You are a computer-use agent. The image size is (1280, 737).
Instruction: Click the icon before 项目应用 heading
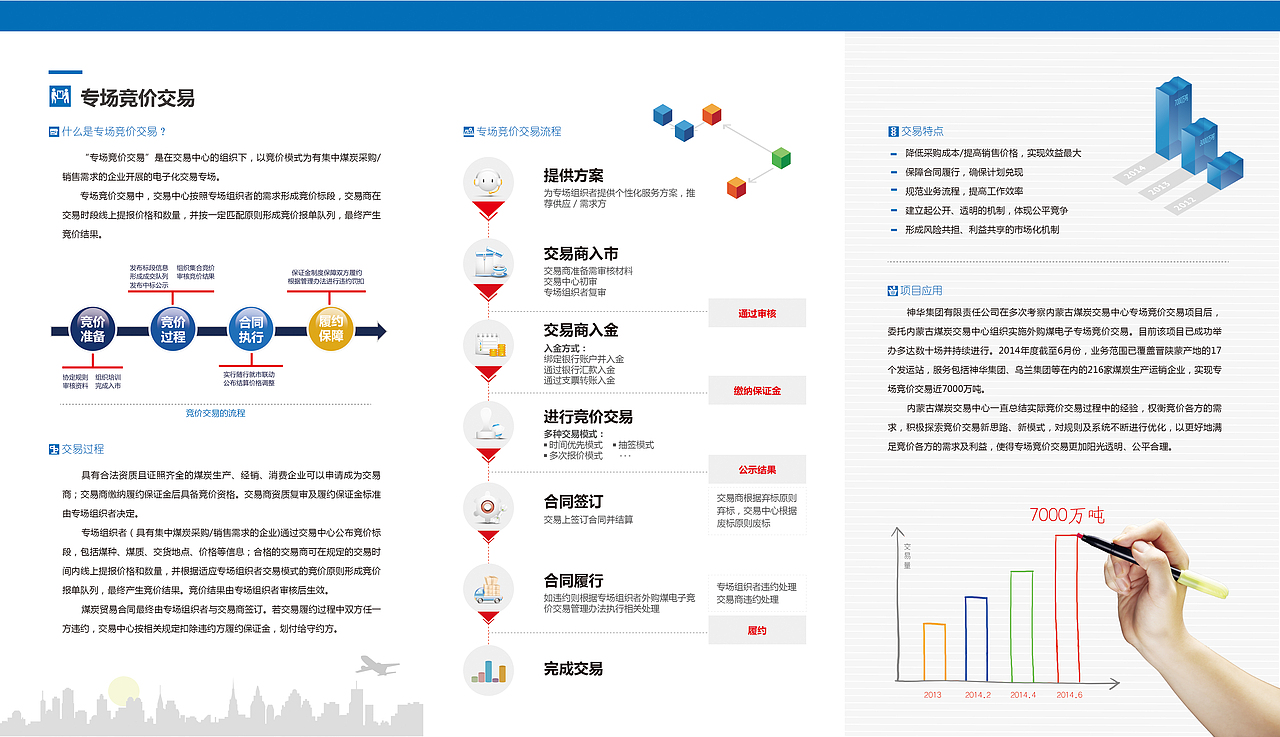point(893,291)
